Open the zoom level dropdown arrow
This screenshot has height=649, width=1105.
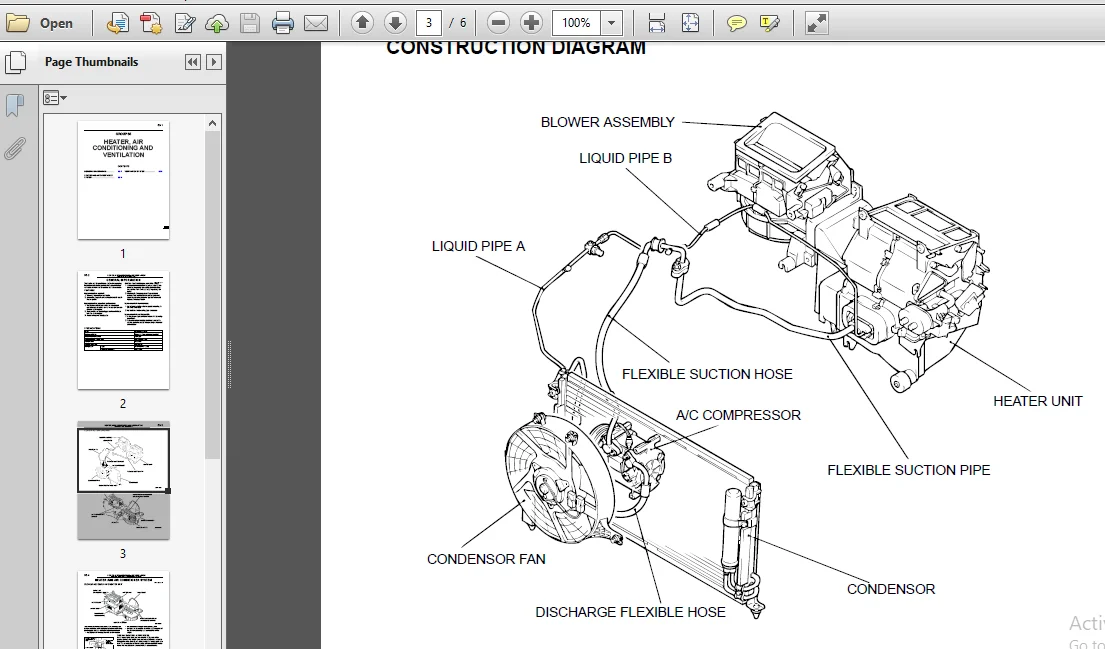click(x=612, y=23)
